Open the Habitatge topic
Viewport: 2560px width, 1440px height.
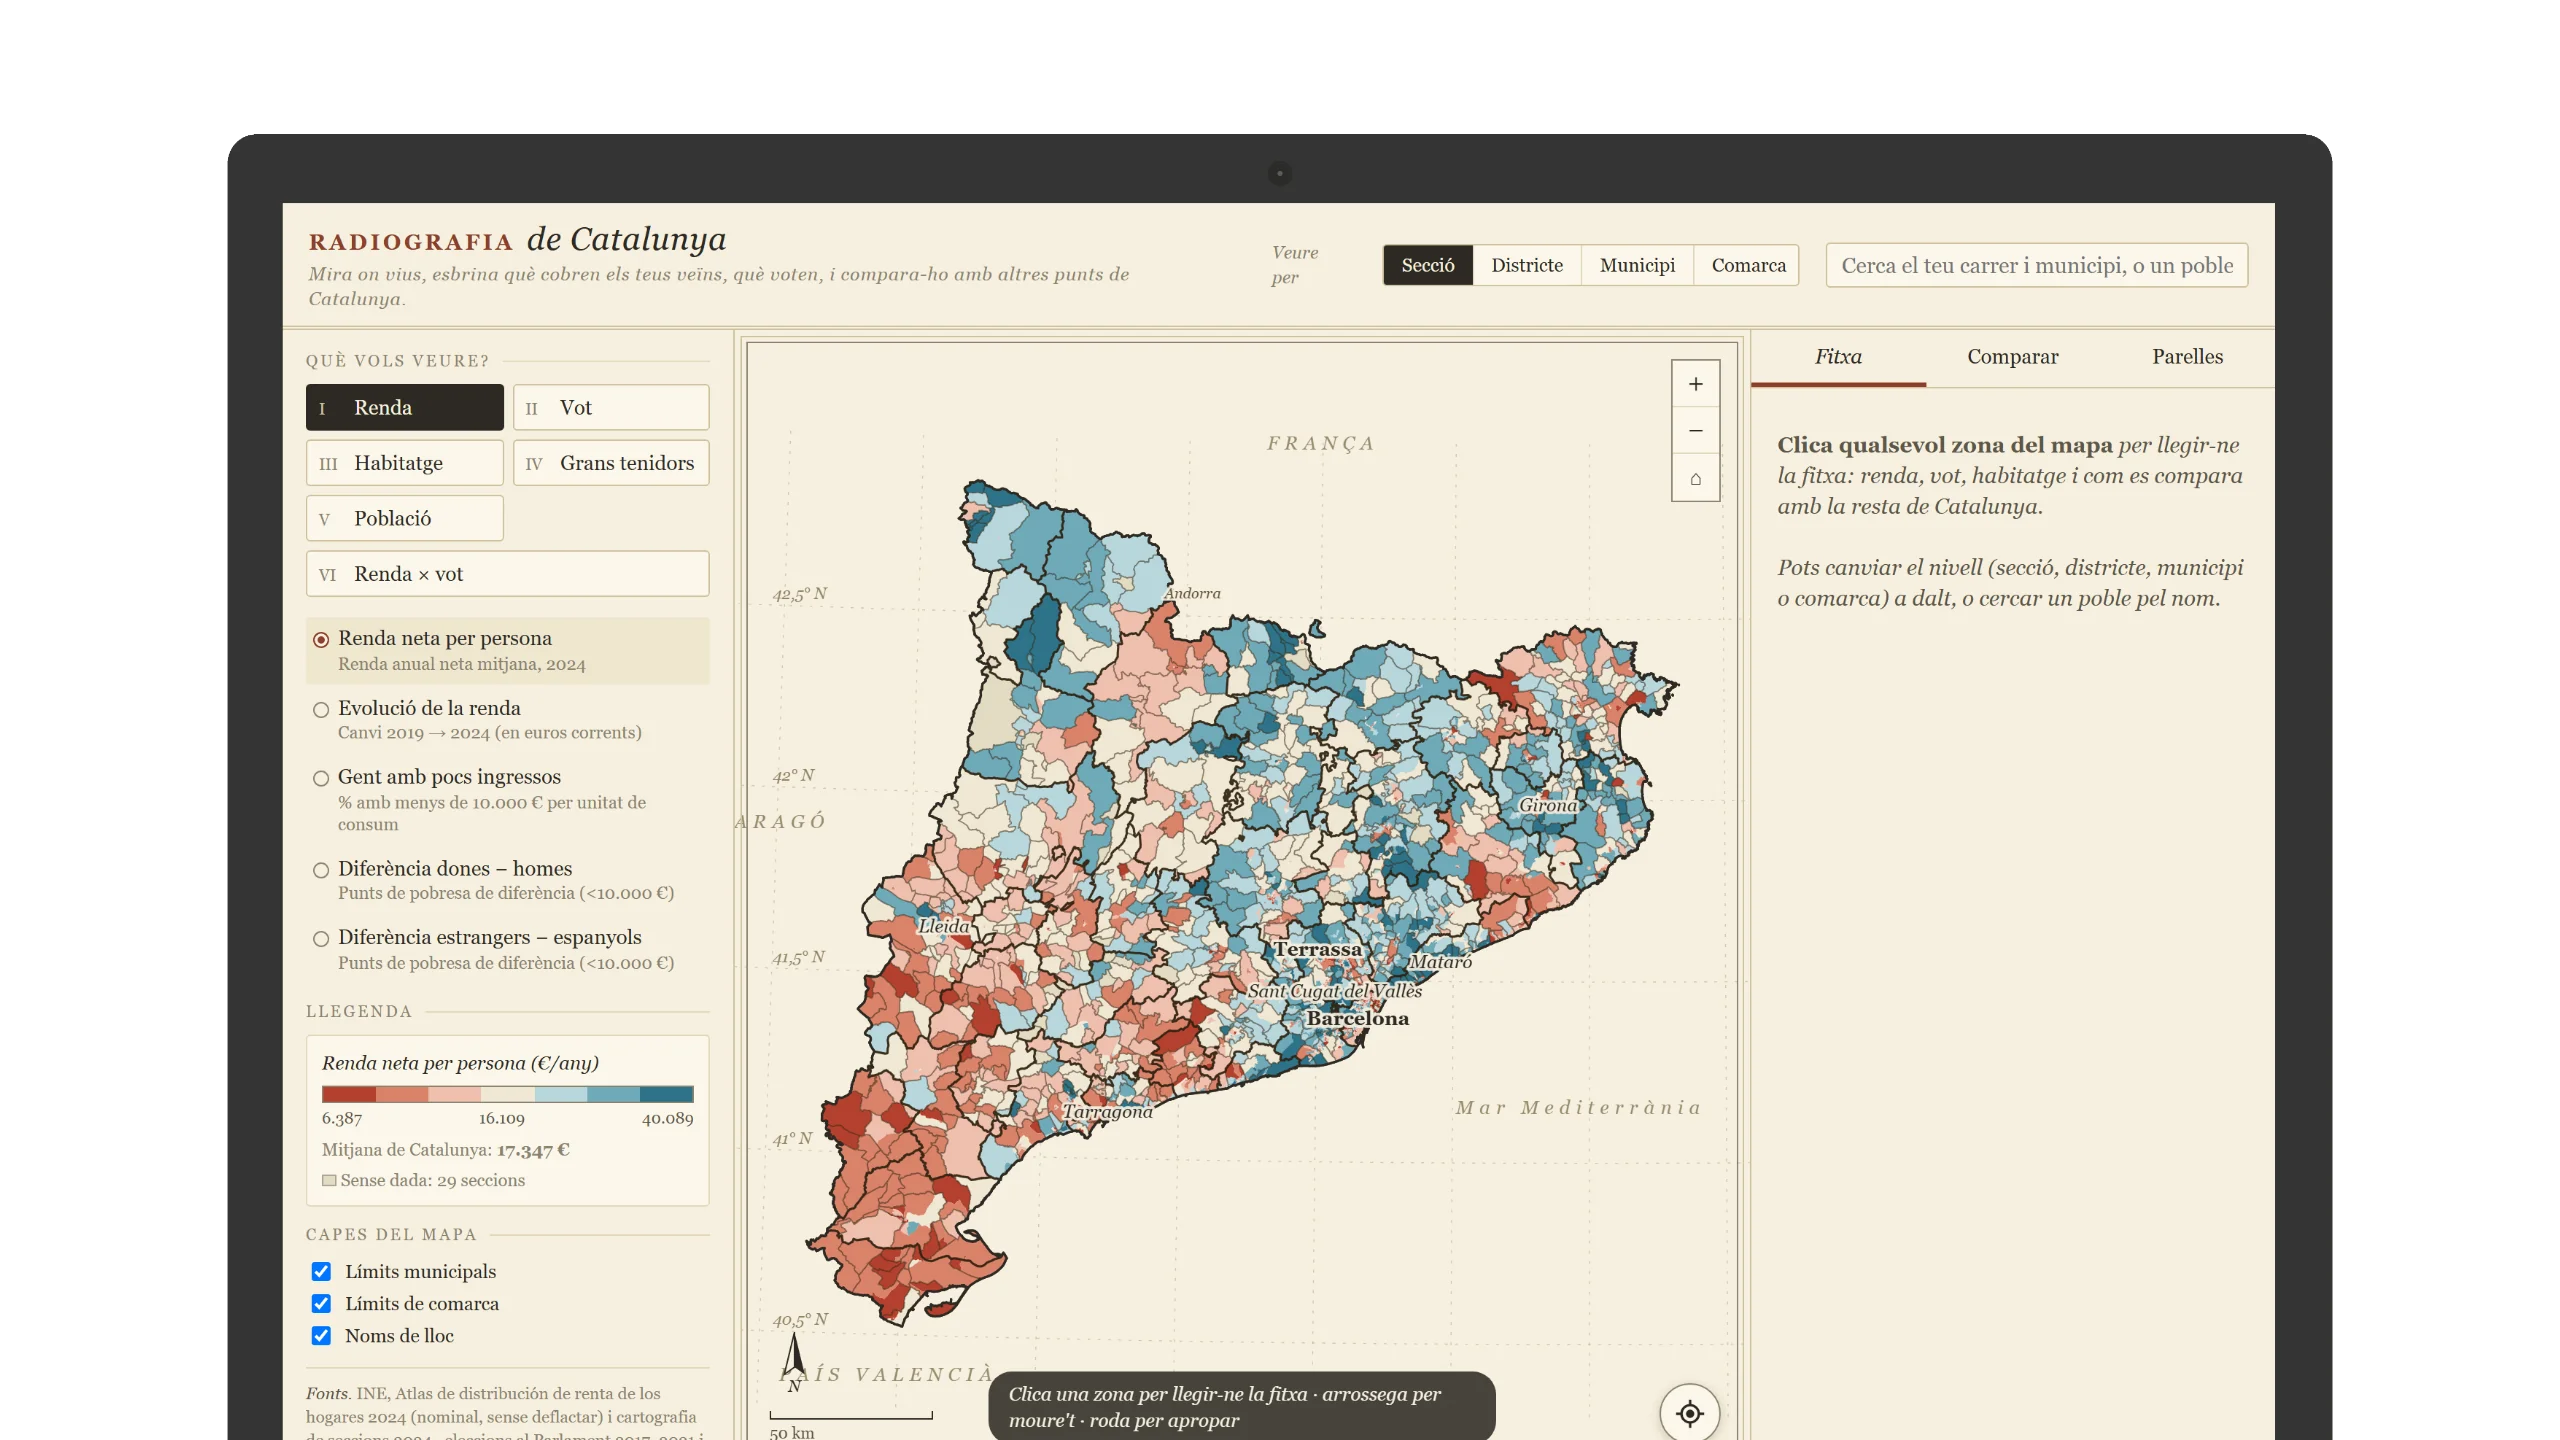coord(404,463)
